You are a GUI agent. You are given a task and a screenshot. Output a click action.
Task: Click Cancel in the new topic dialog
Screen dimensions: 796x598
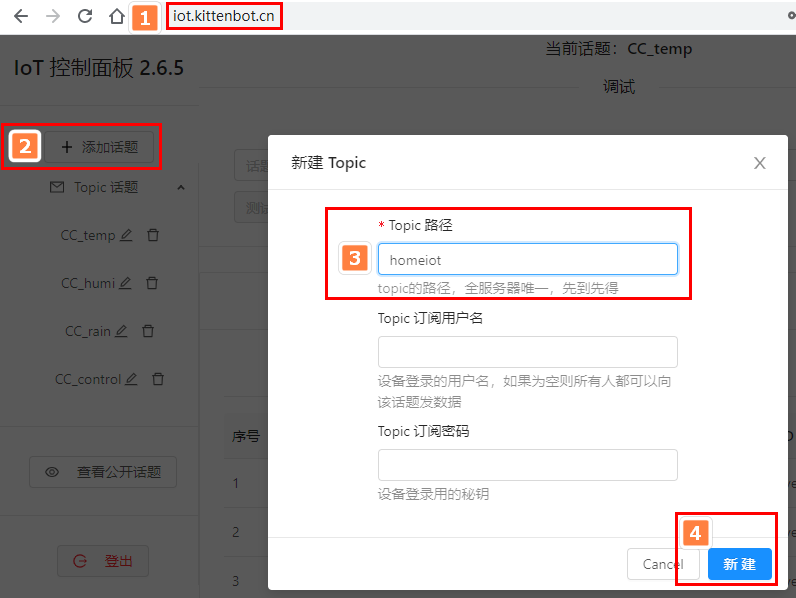663,564
